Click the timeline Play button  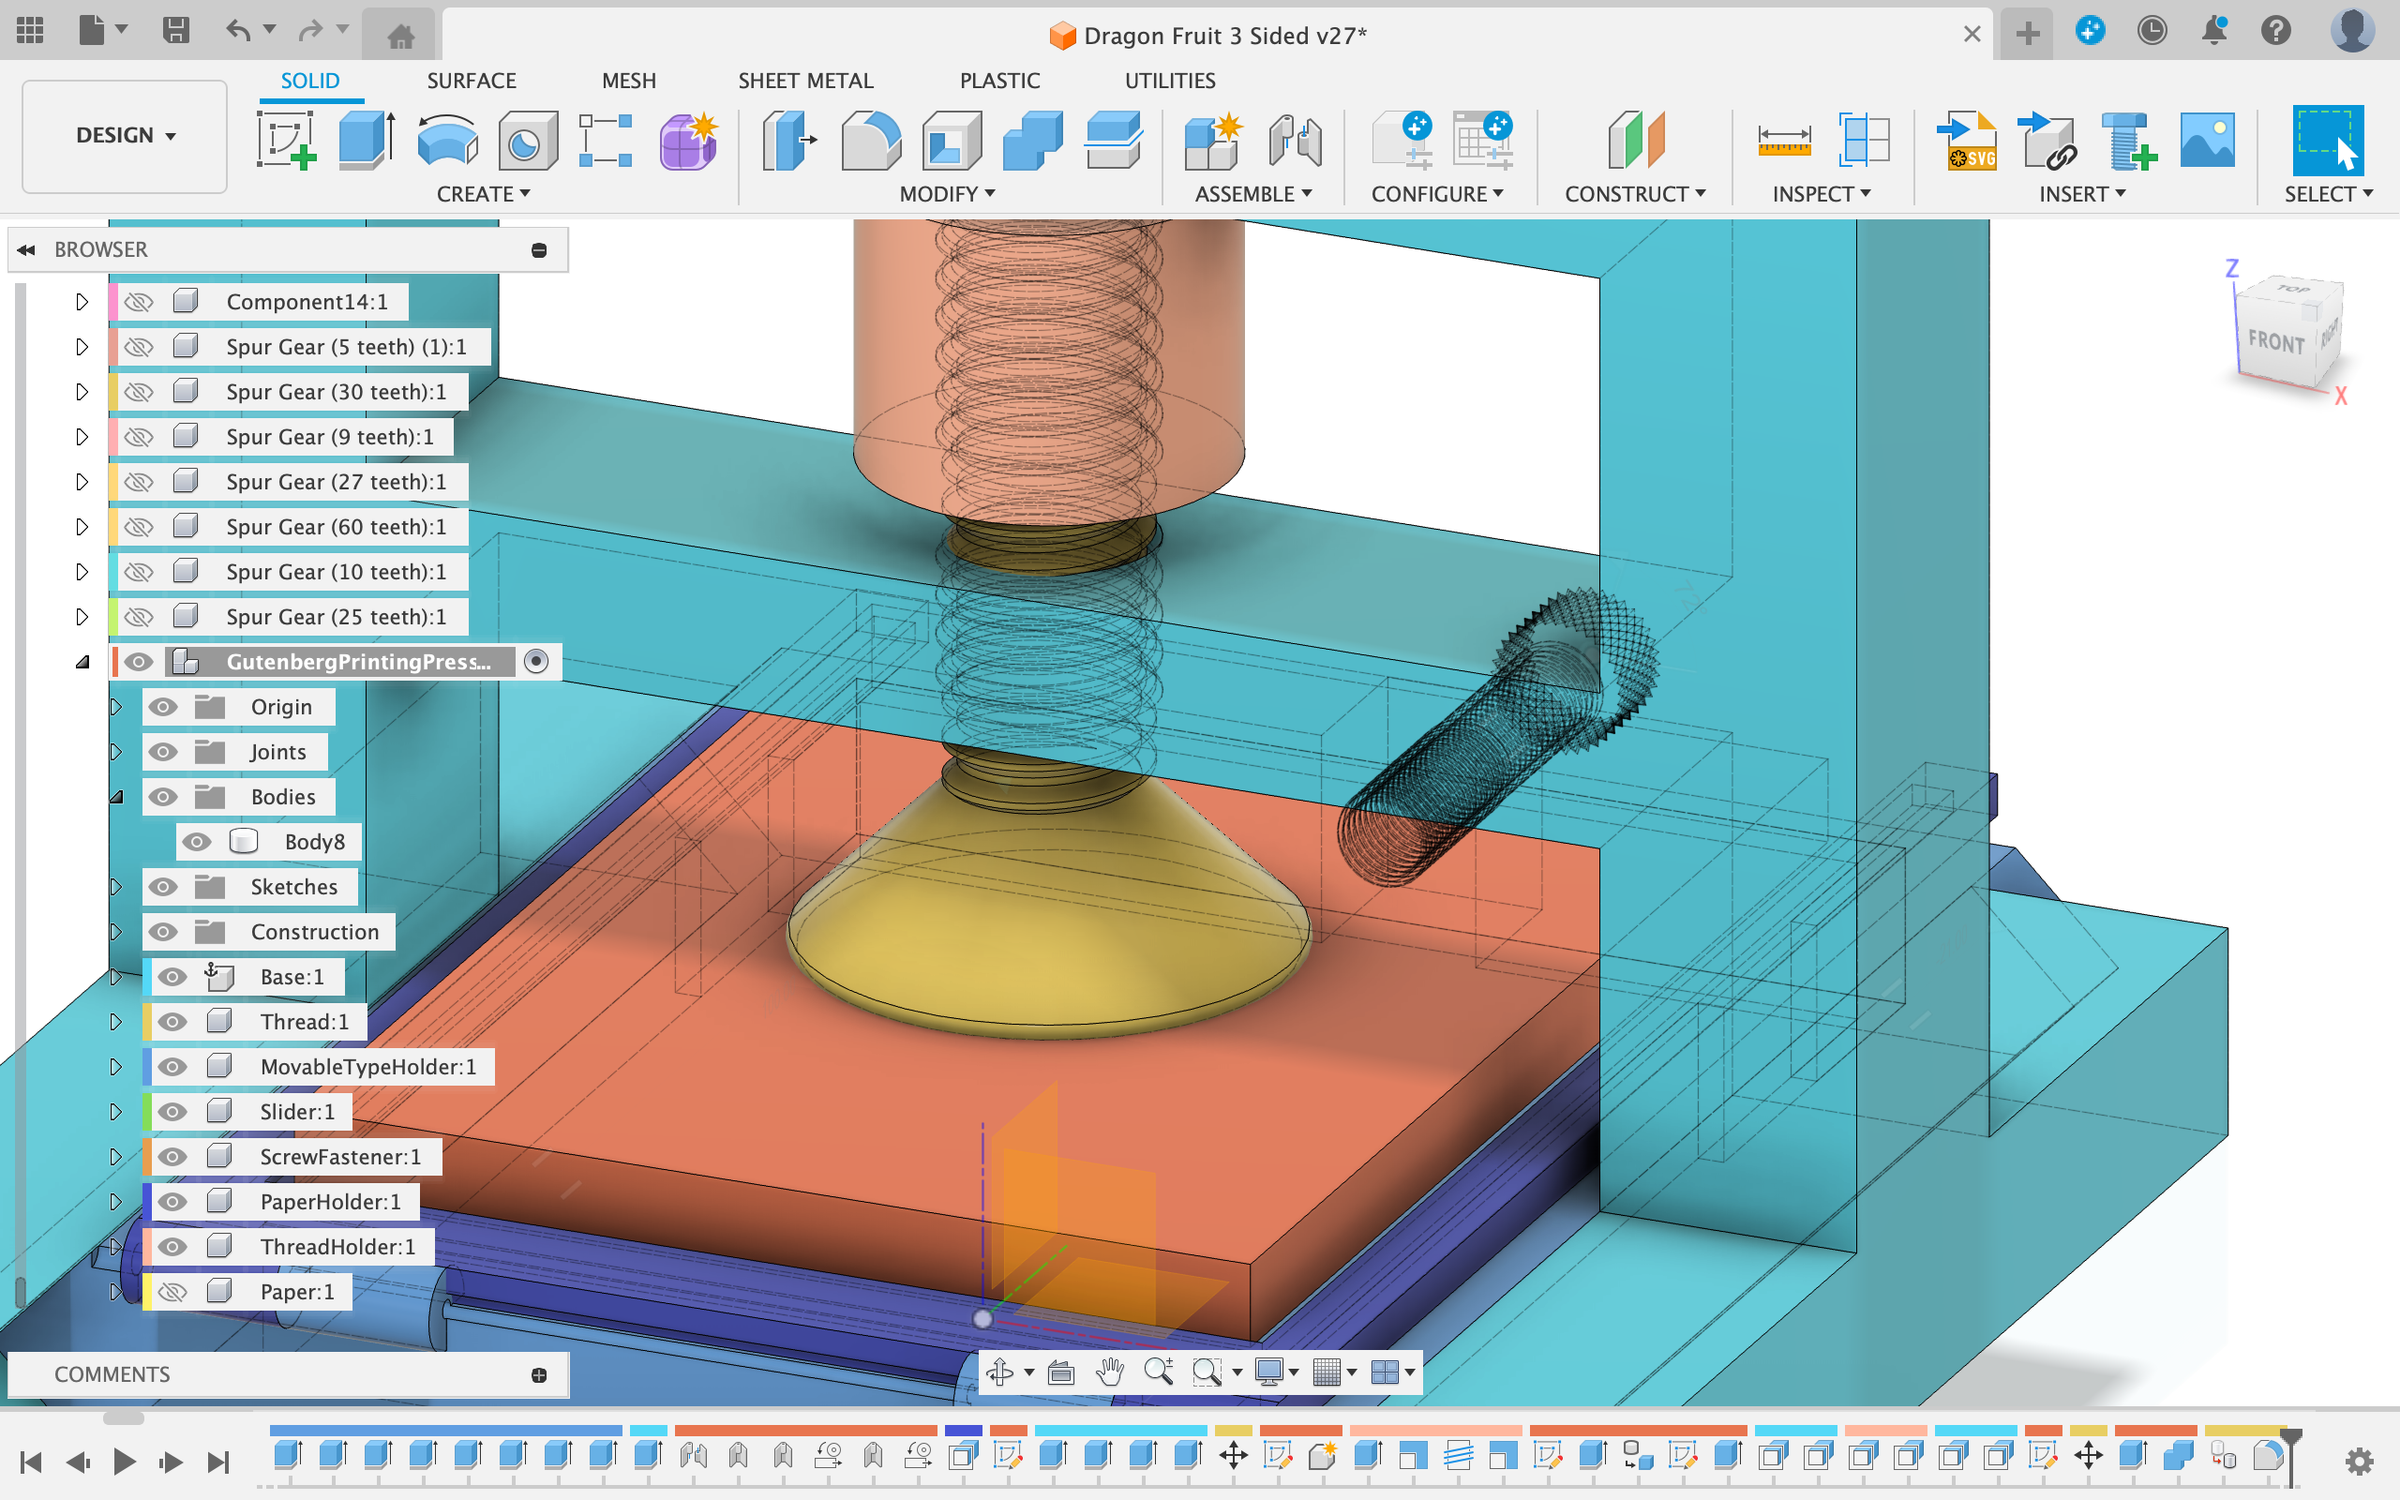tap(124, 1462)
